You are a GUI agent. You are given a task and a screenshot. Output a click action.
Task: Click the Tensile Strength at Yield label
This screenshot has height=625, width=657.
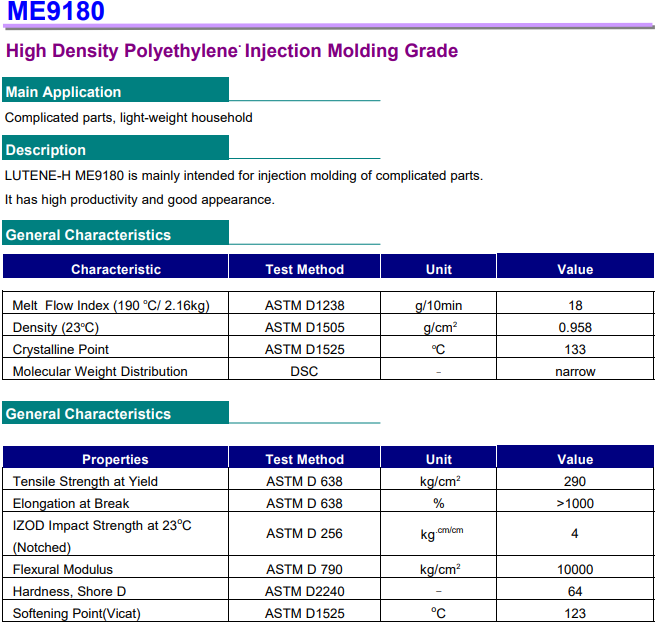point(85,481)
